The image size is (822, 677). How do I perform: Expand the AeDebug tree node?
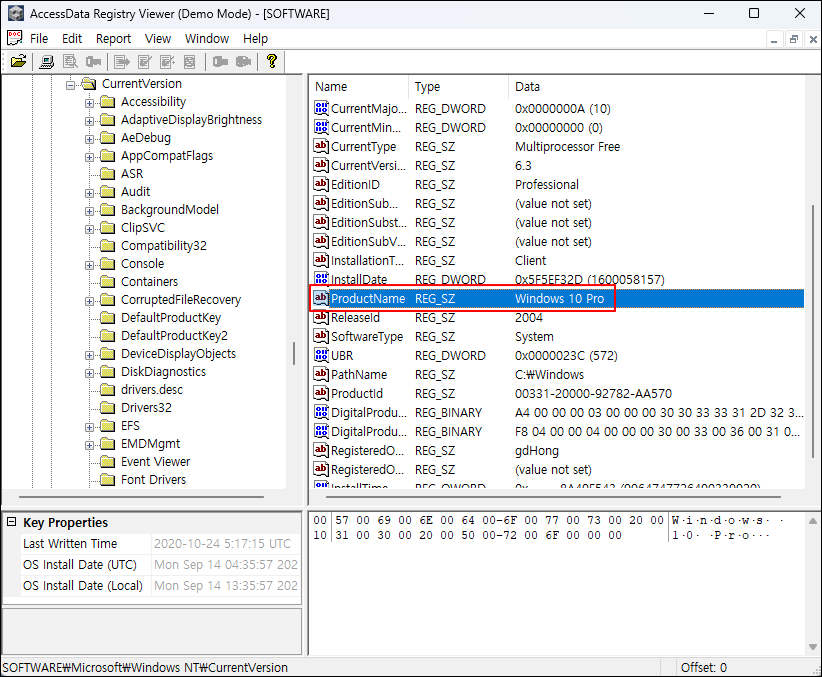[x=90, y=139]
